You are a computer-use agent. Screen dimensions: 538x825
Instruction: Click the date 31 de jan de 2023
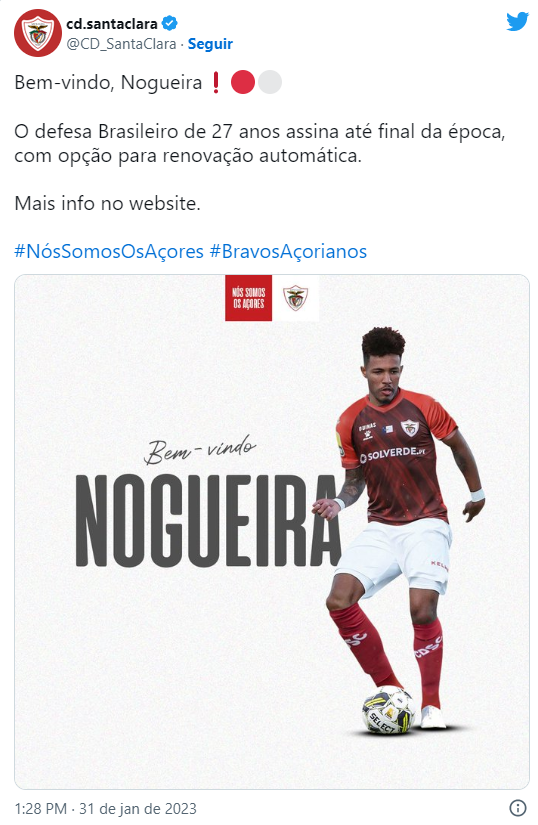[x=138, y=808]
